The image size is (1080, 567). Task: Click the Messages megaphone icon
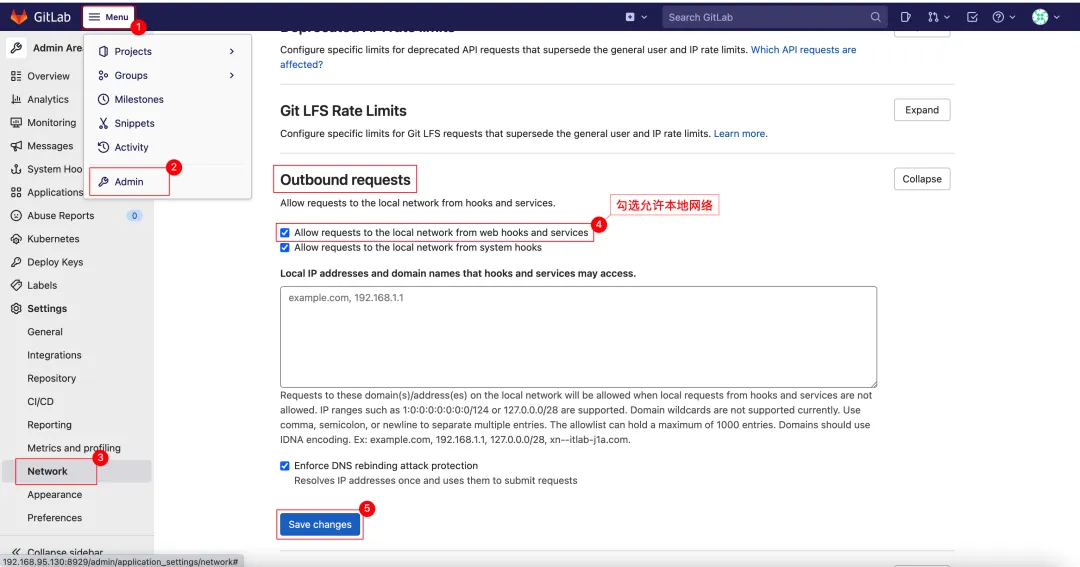(16, 146)
